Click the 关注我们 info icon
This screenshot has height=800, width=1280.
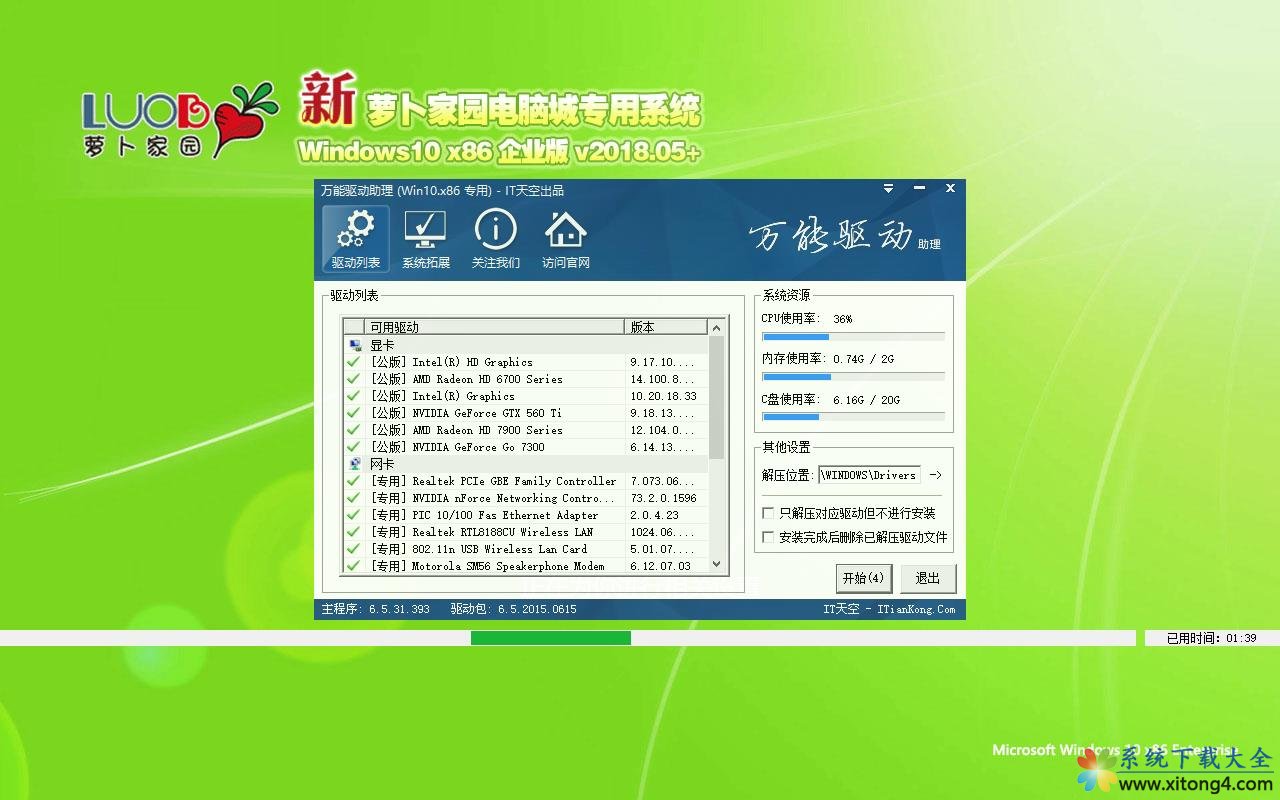pos(495,230)
